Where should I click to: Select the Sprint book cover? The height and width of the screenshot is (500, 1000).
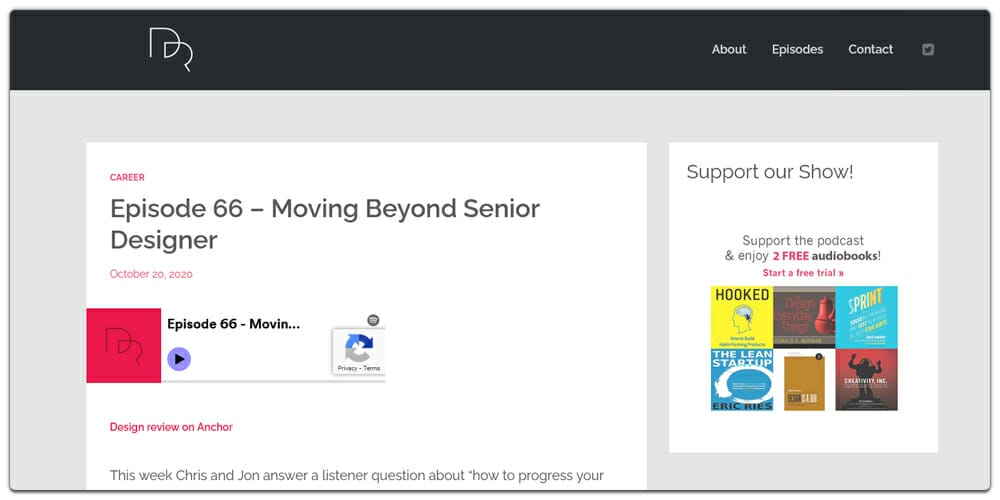click(x=866, y=317)
